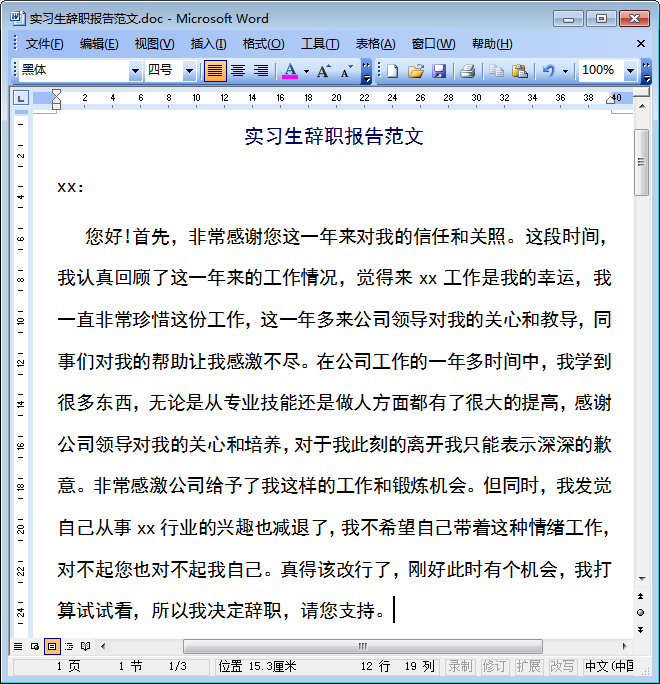Image resolution: width=660 pixels, height=684 pixels.
Task: Toggle 修订 track changes in status bar
Action: (494, 666)
